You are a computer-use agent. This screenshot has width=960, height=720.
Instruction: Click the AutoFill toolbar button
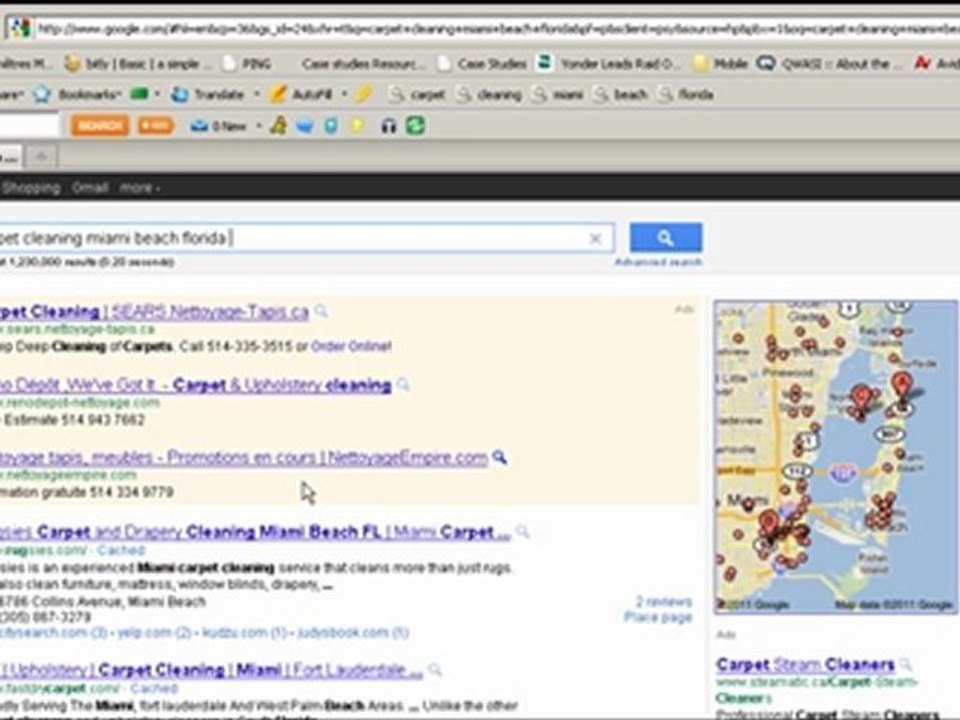point(301,94)
